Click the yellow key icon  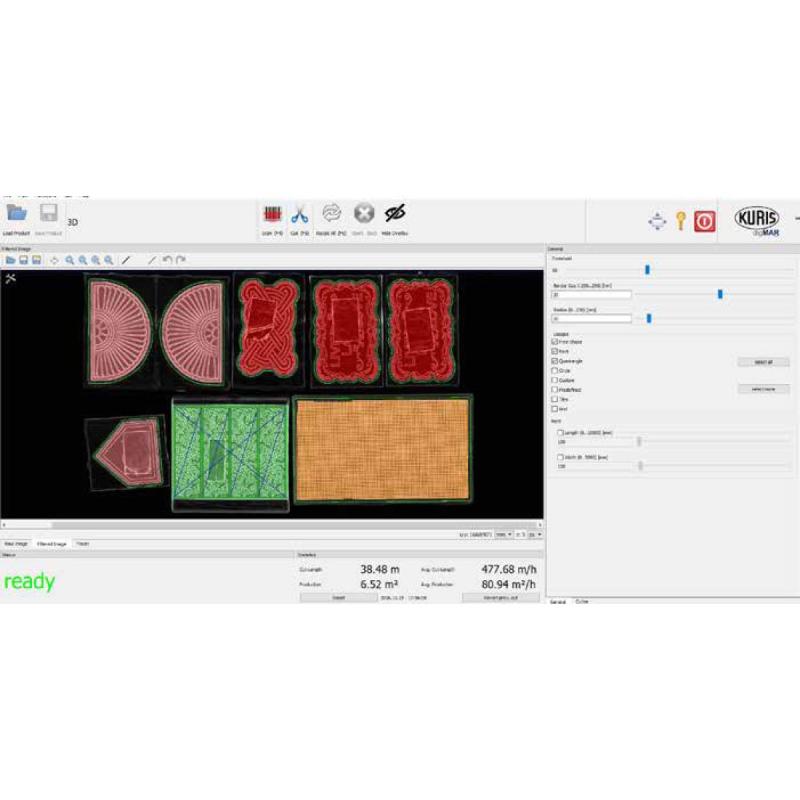[681, 221]
